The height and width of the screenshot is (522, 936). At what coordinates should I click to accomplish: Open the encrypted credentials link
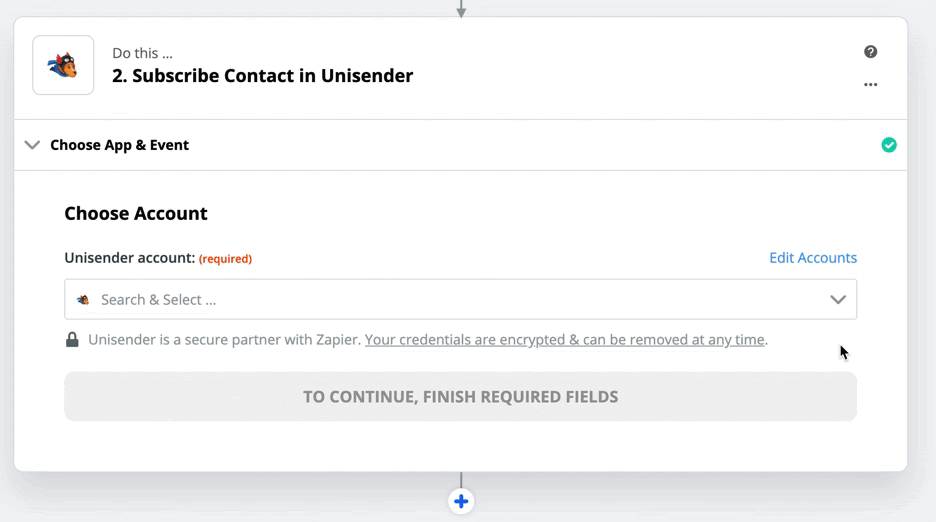pos(565,340)
